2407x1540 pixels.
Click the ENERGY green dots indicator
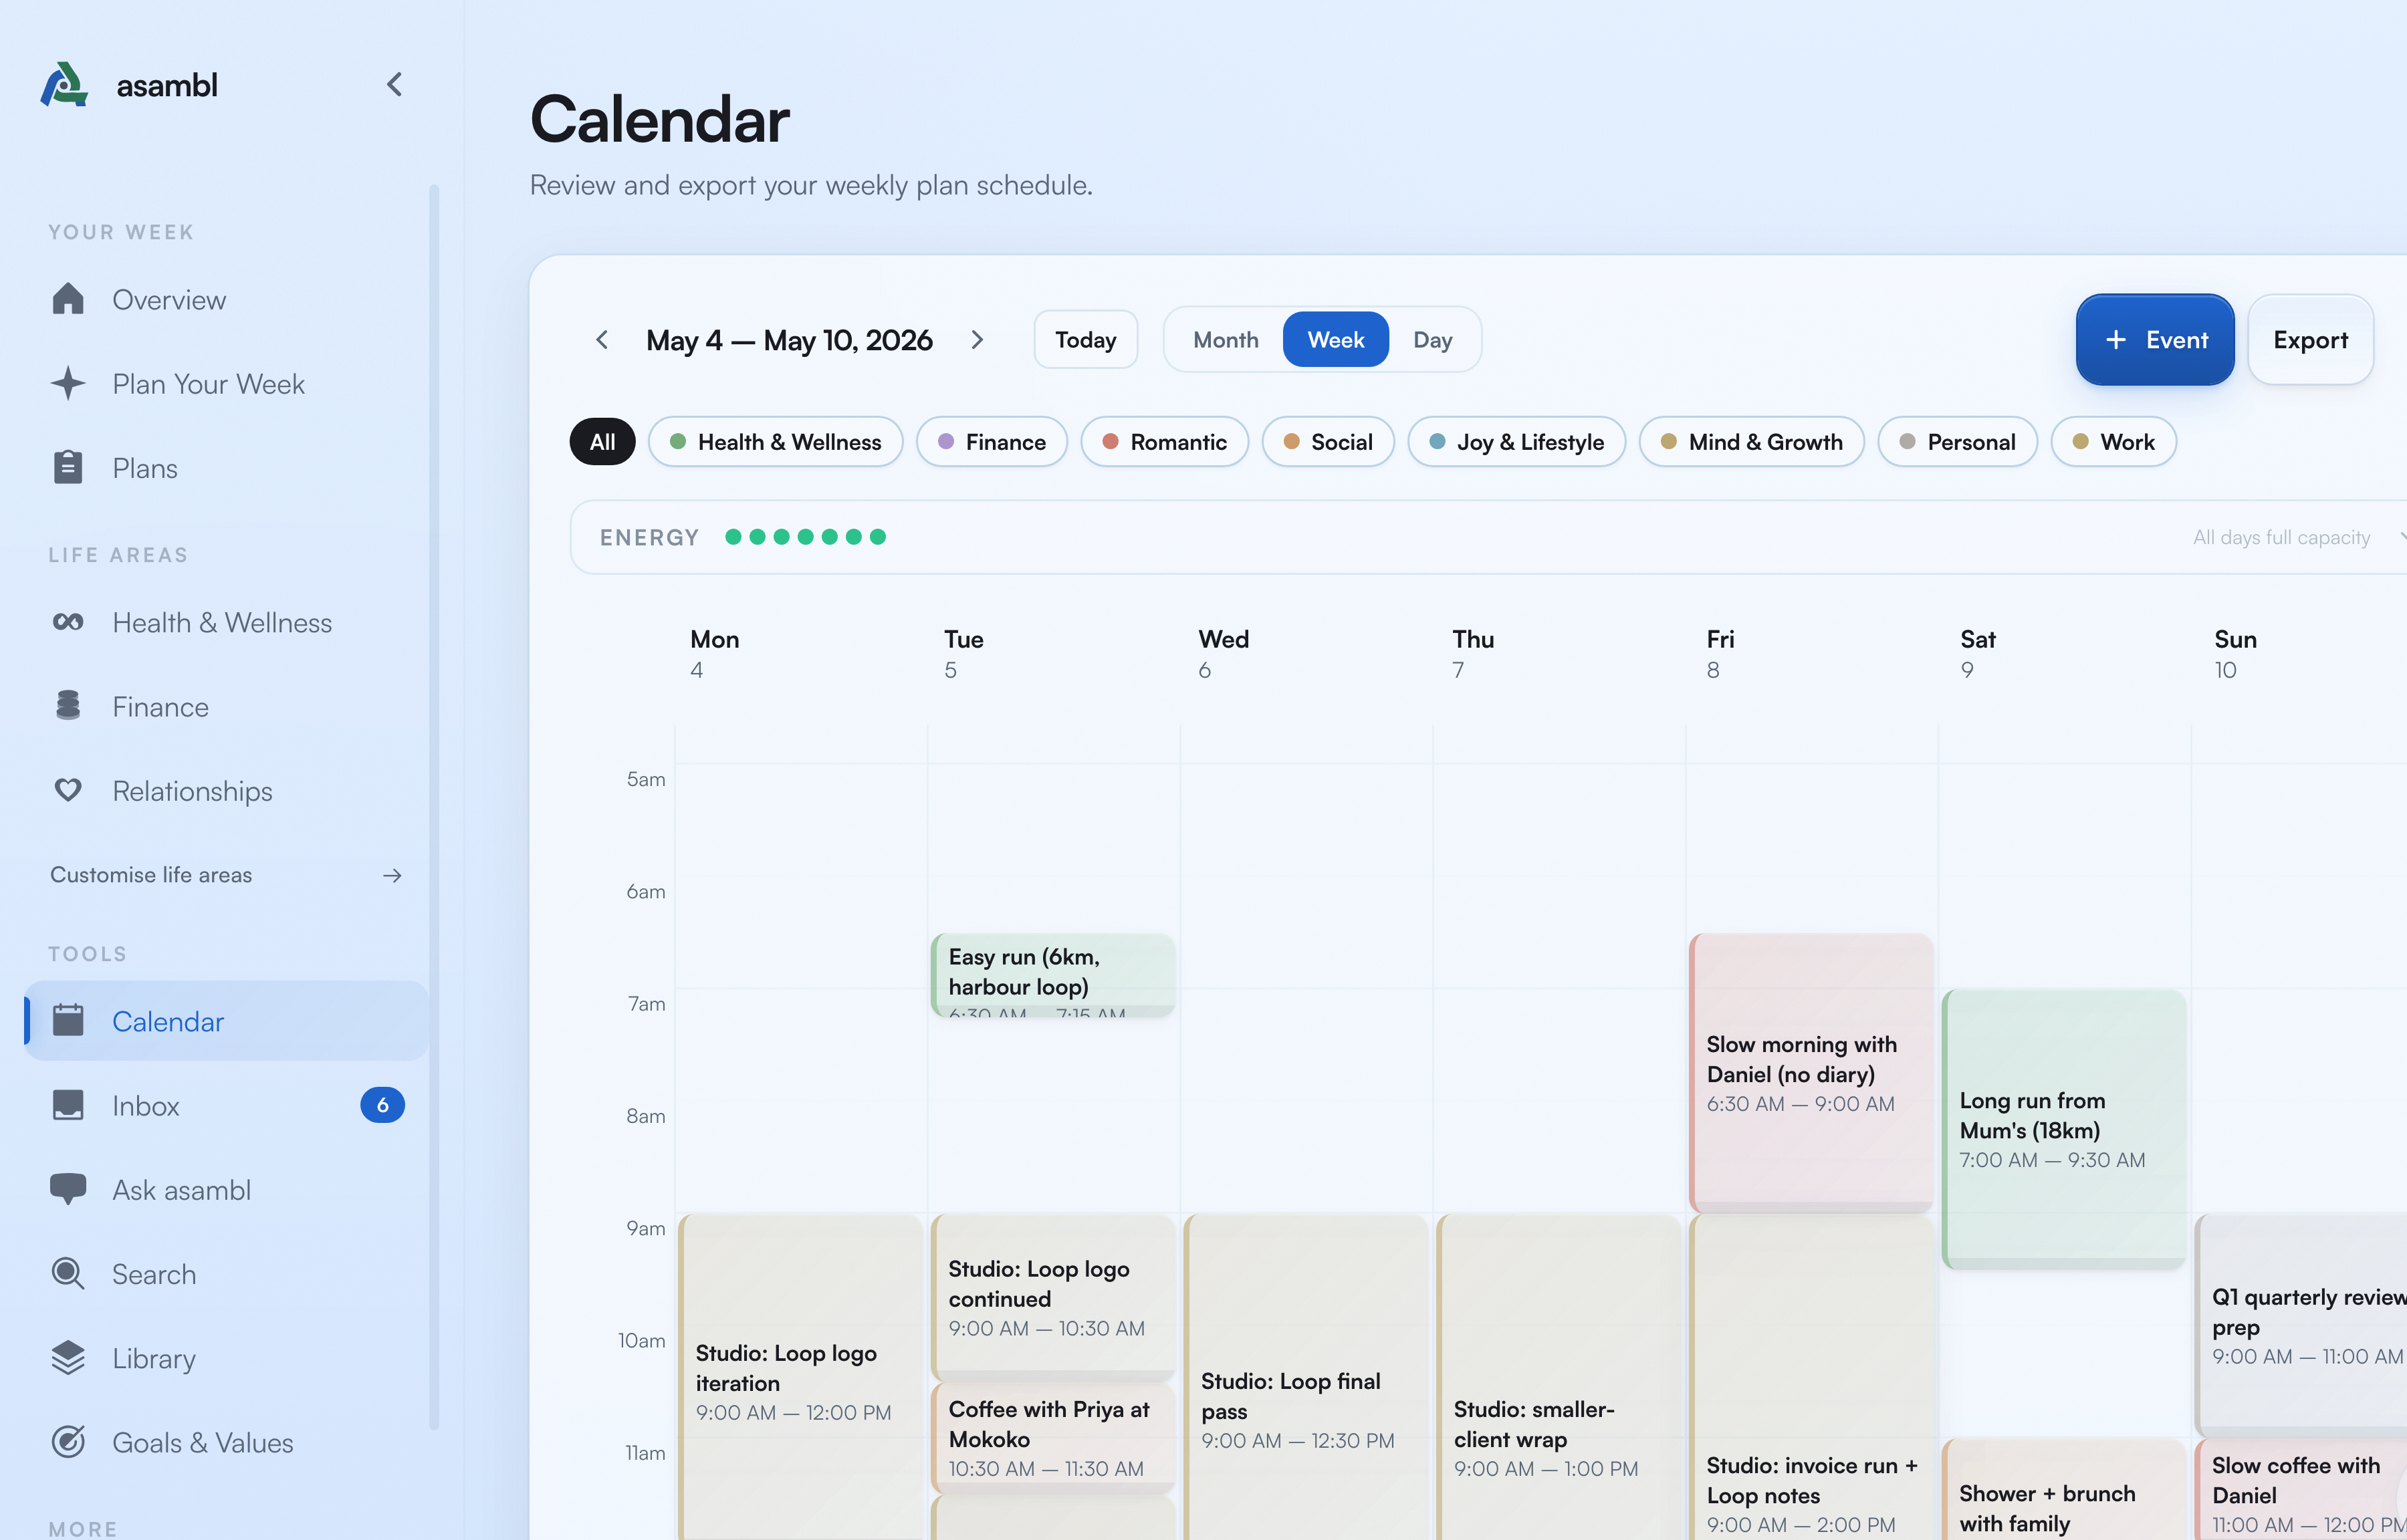pos(805,537)
